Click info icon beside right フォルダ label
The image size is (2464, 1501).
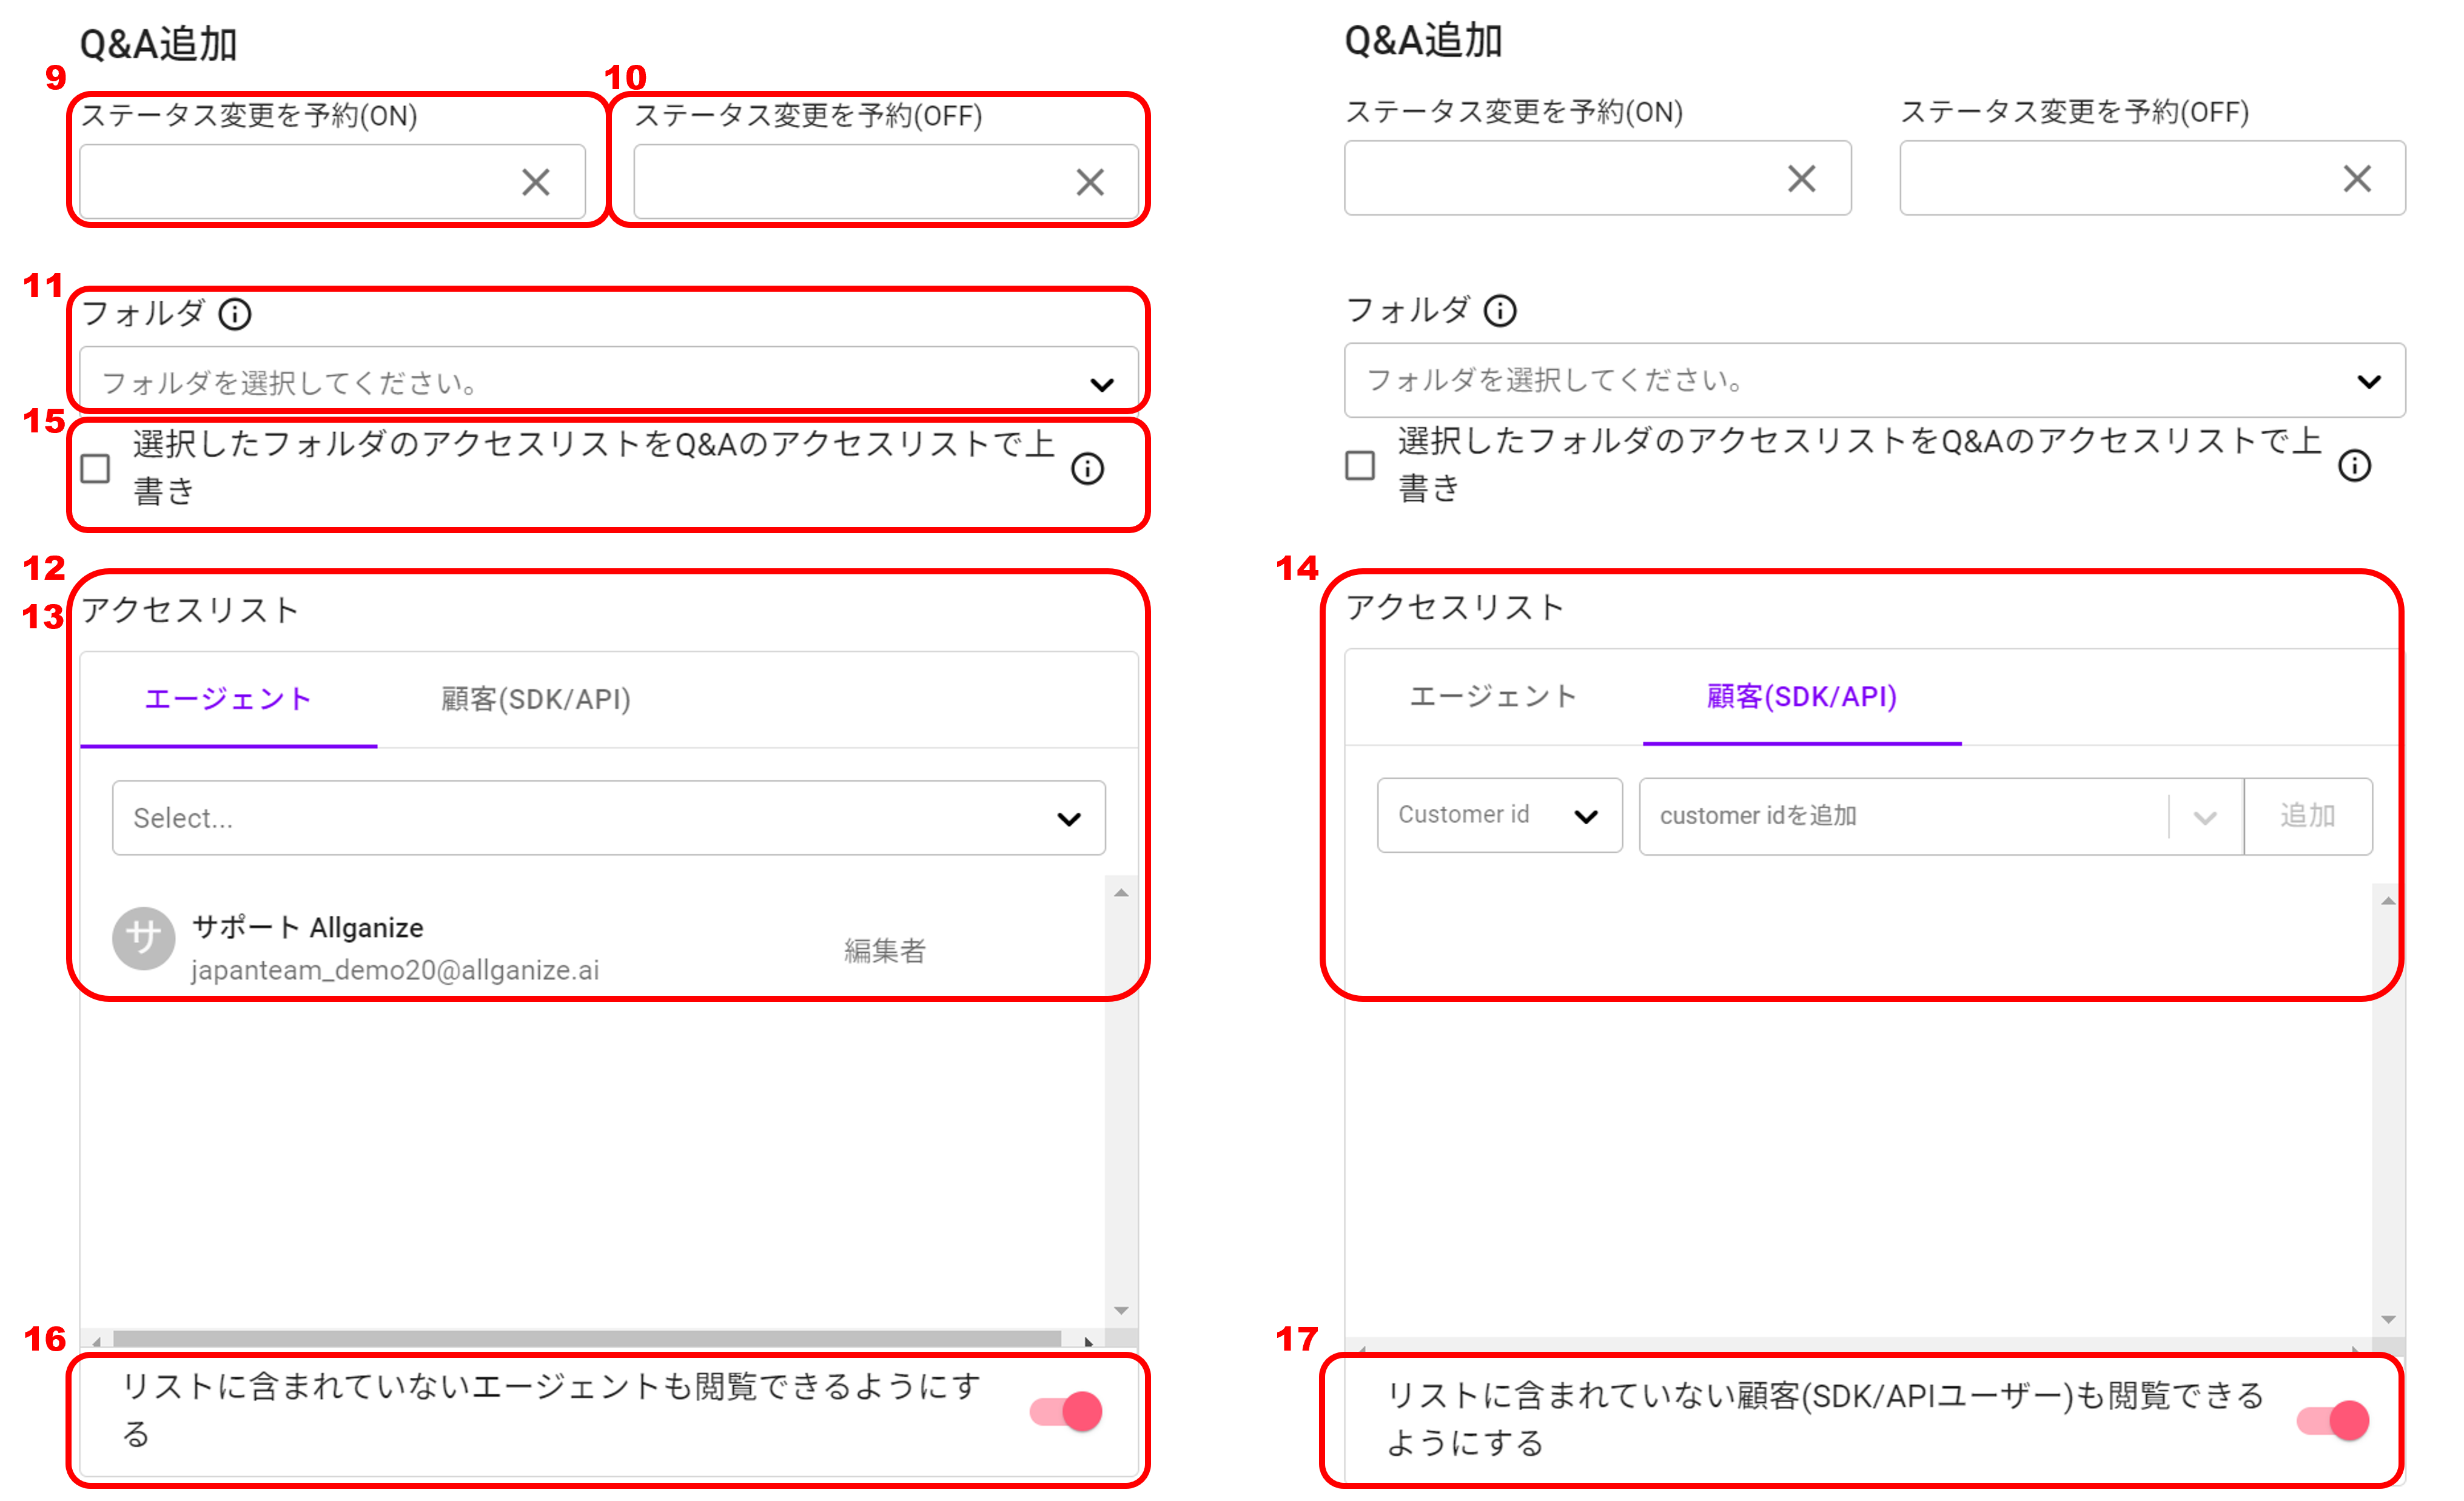1500,311
